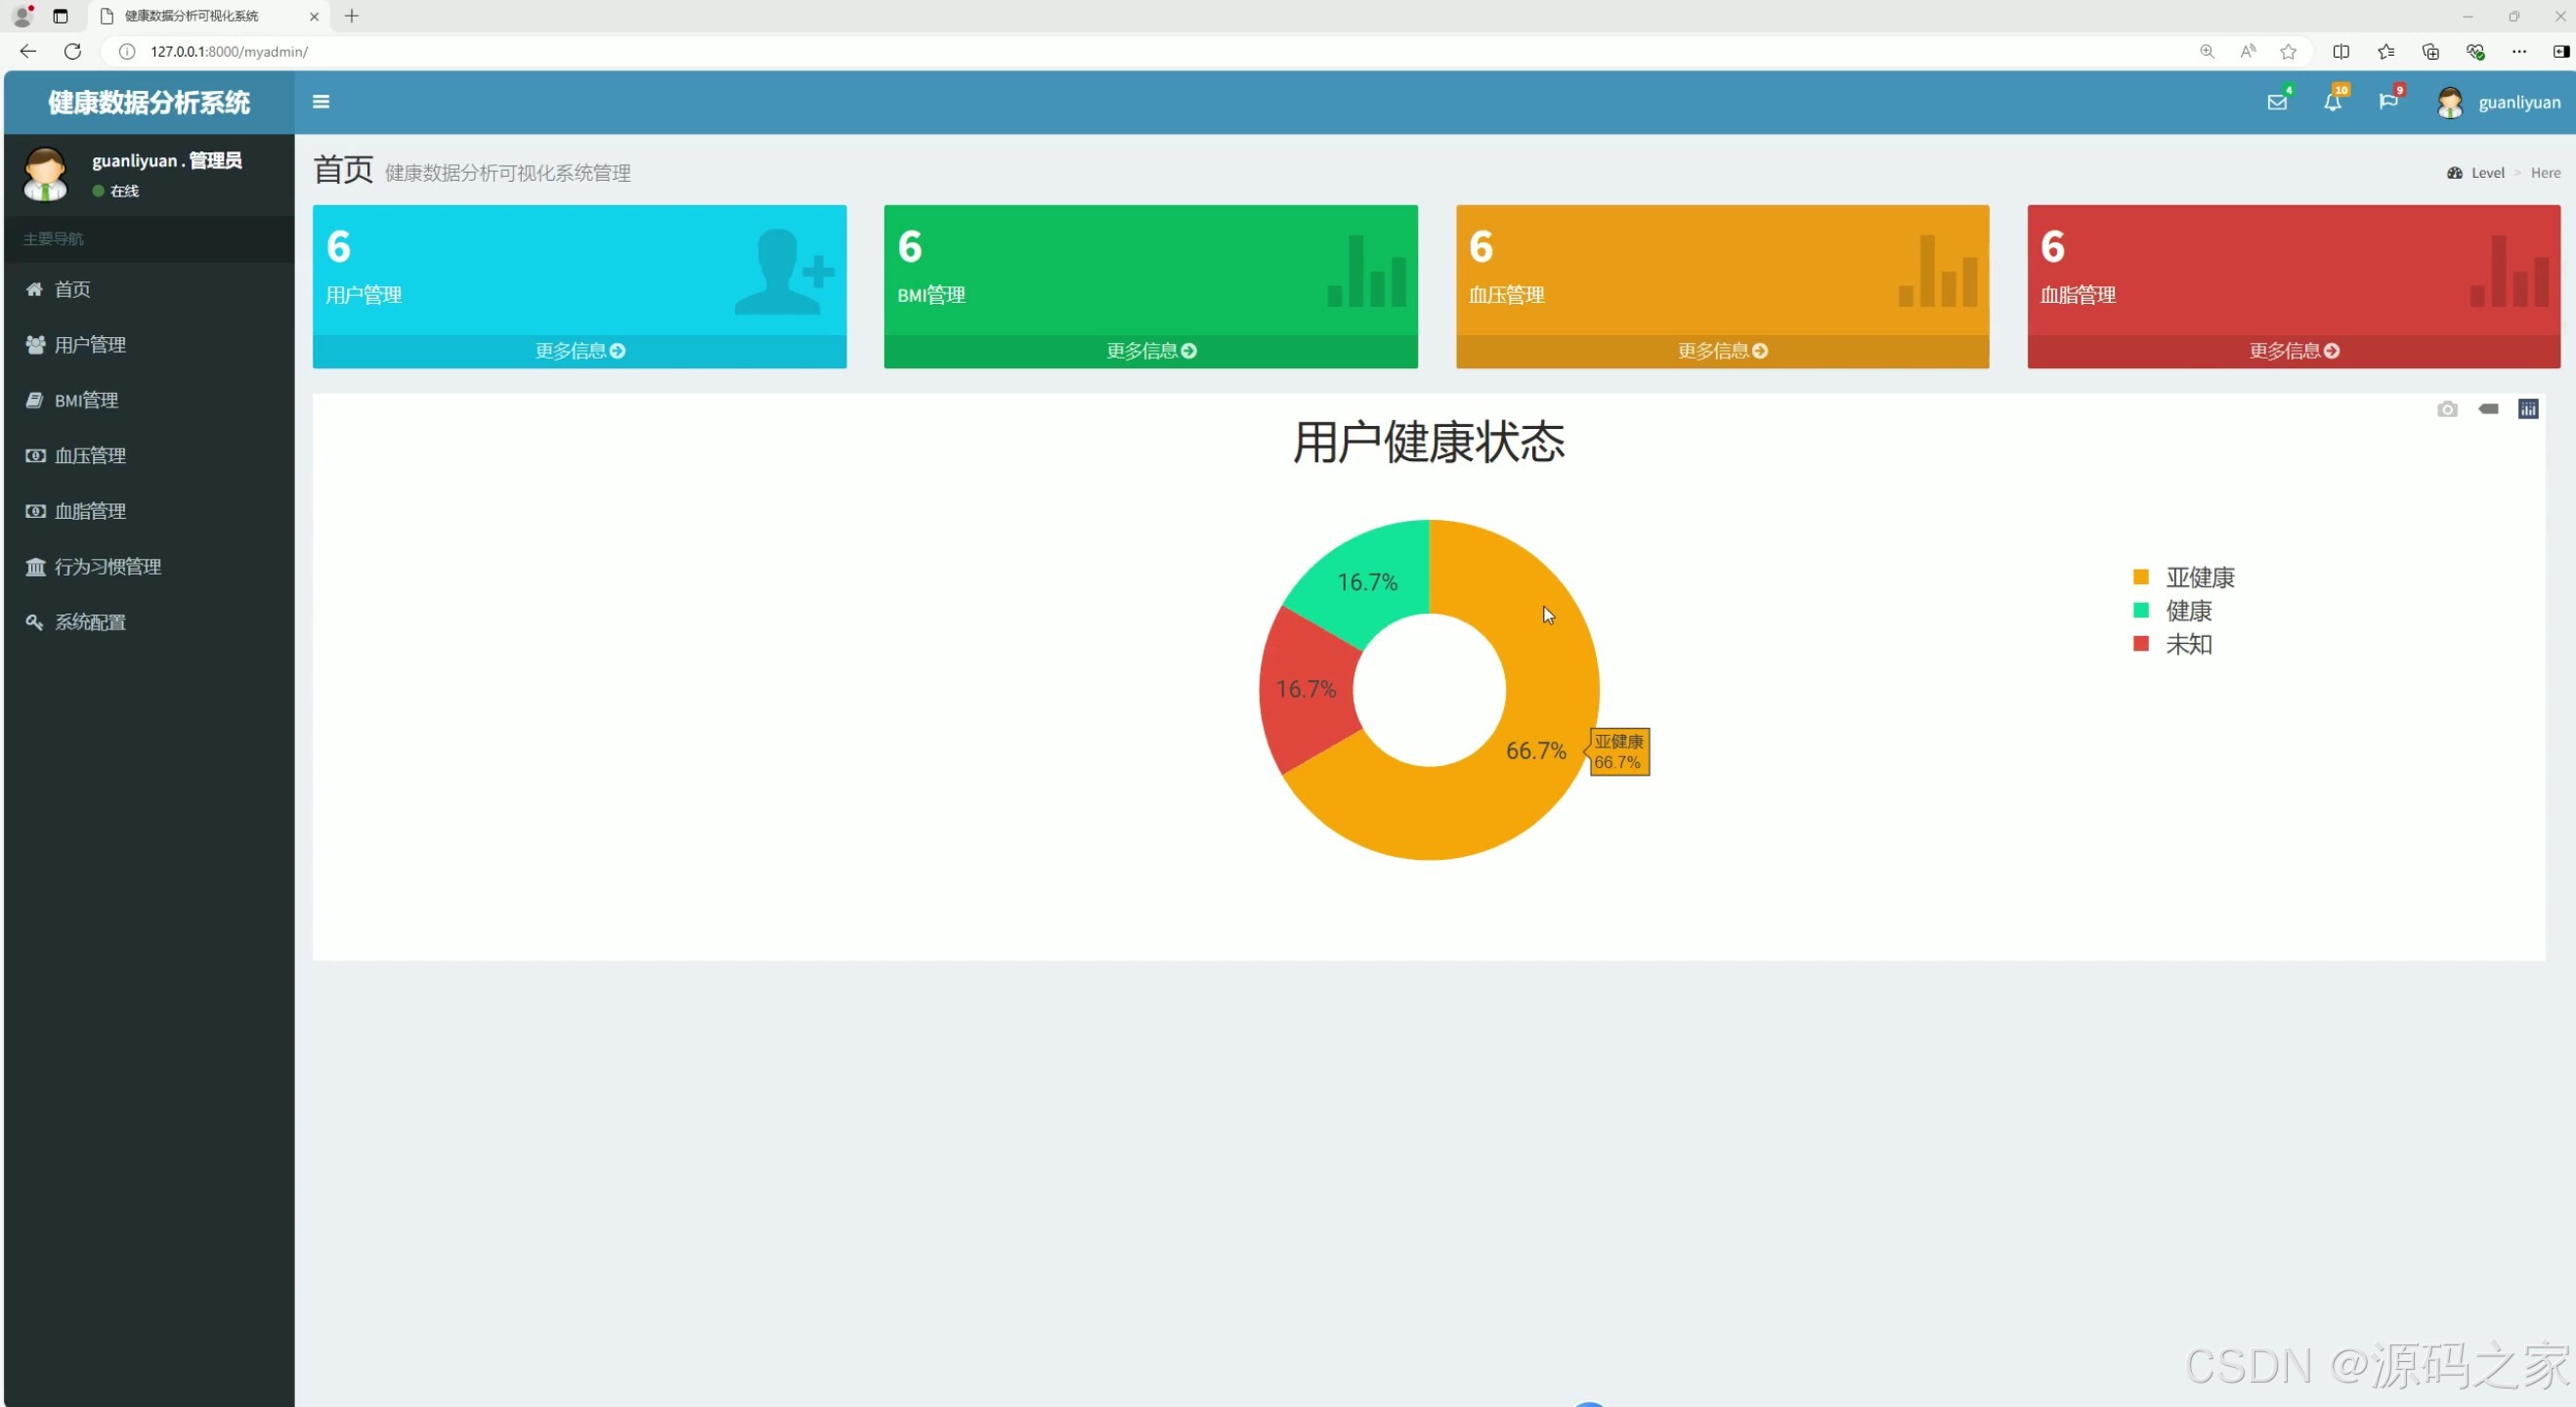This screenshot has height=1407, width=2576.
Task: Open the messages envelope icon with 4 notifications
Action: [x=2277, y=101]
